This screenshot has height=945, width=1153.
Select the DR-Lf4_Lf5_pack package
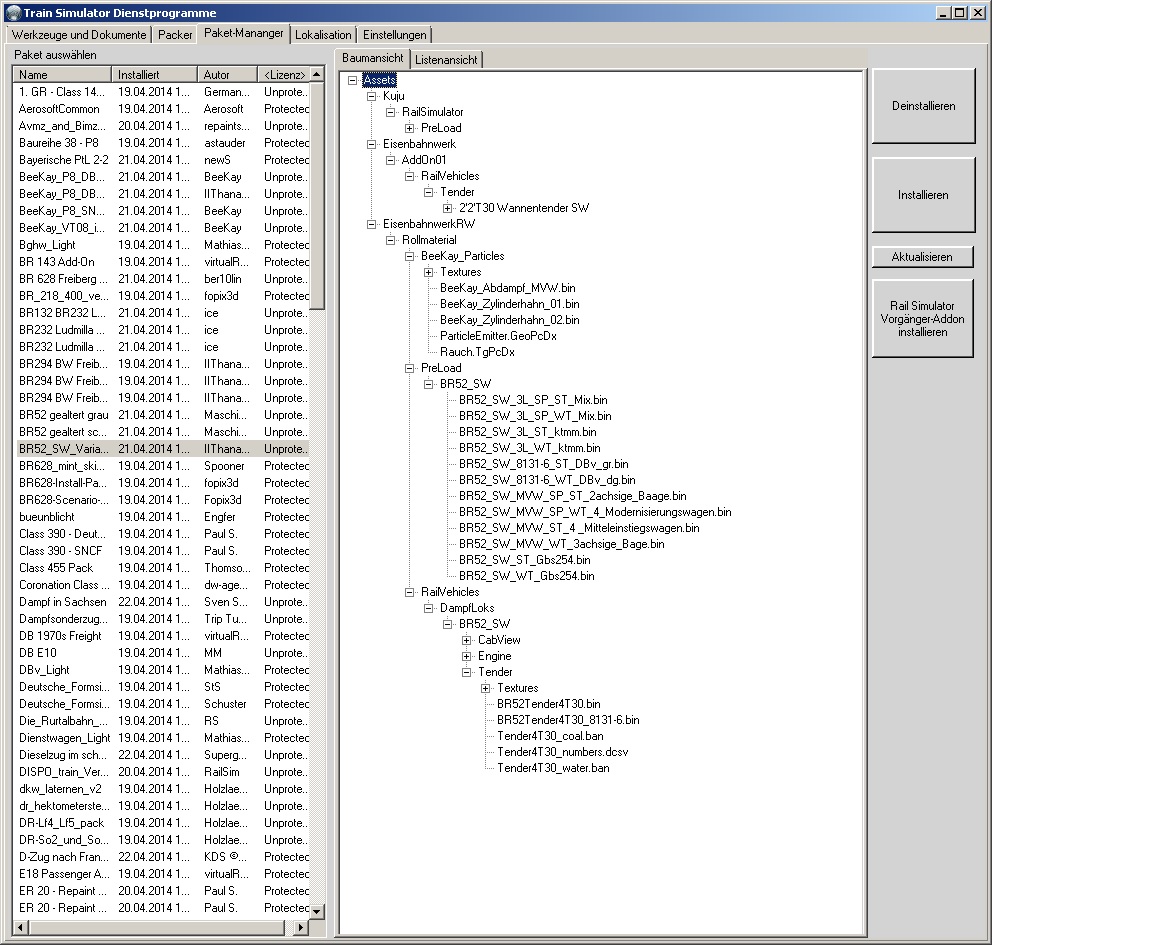coord(163,823)
